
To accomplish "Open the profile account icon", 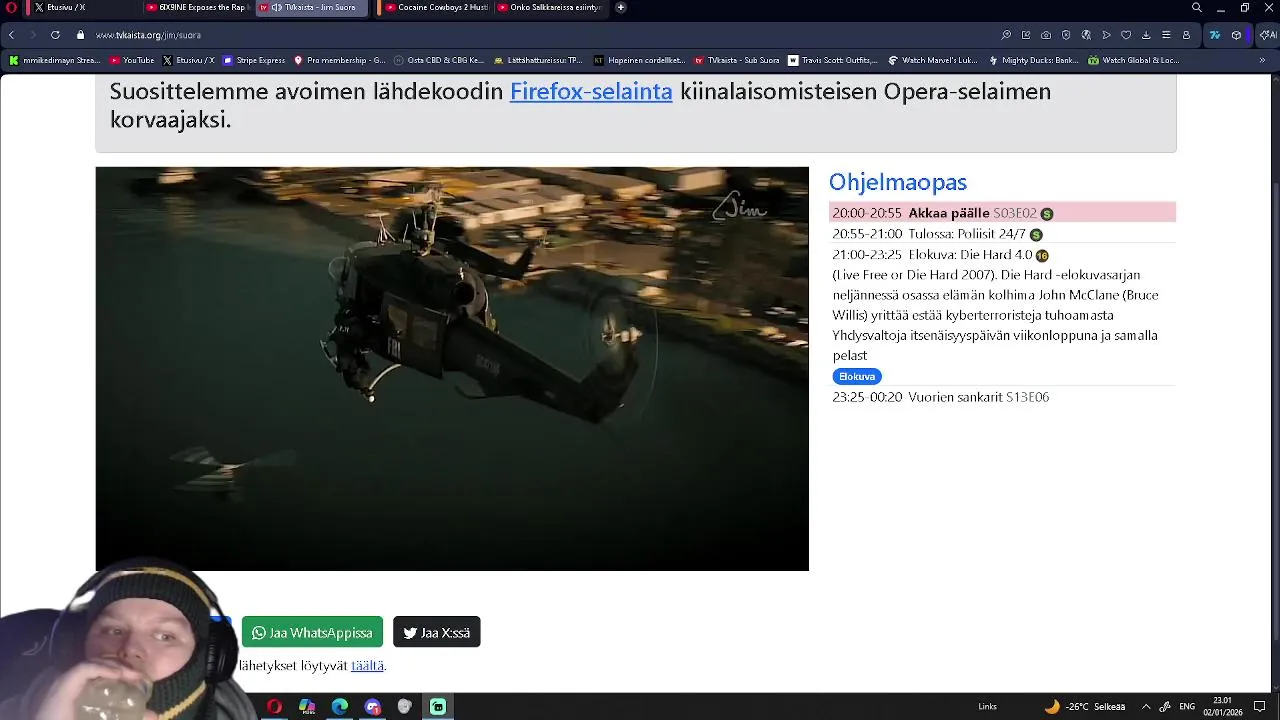I will click(x=1186, y=35).
